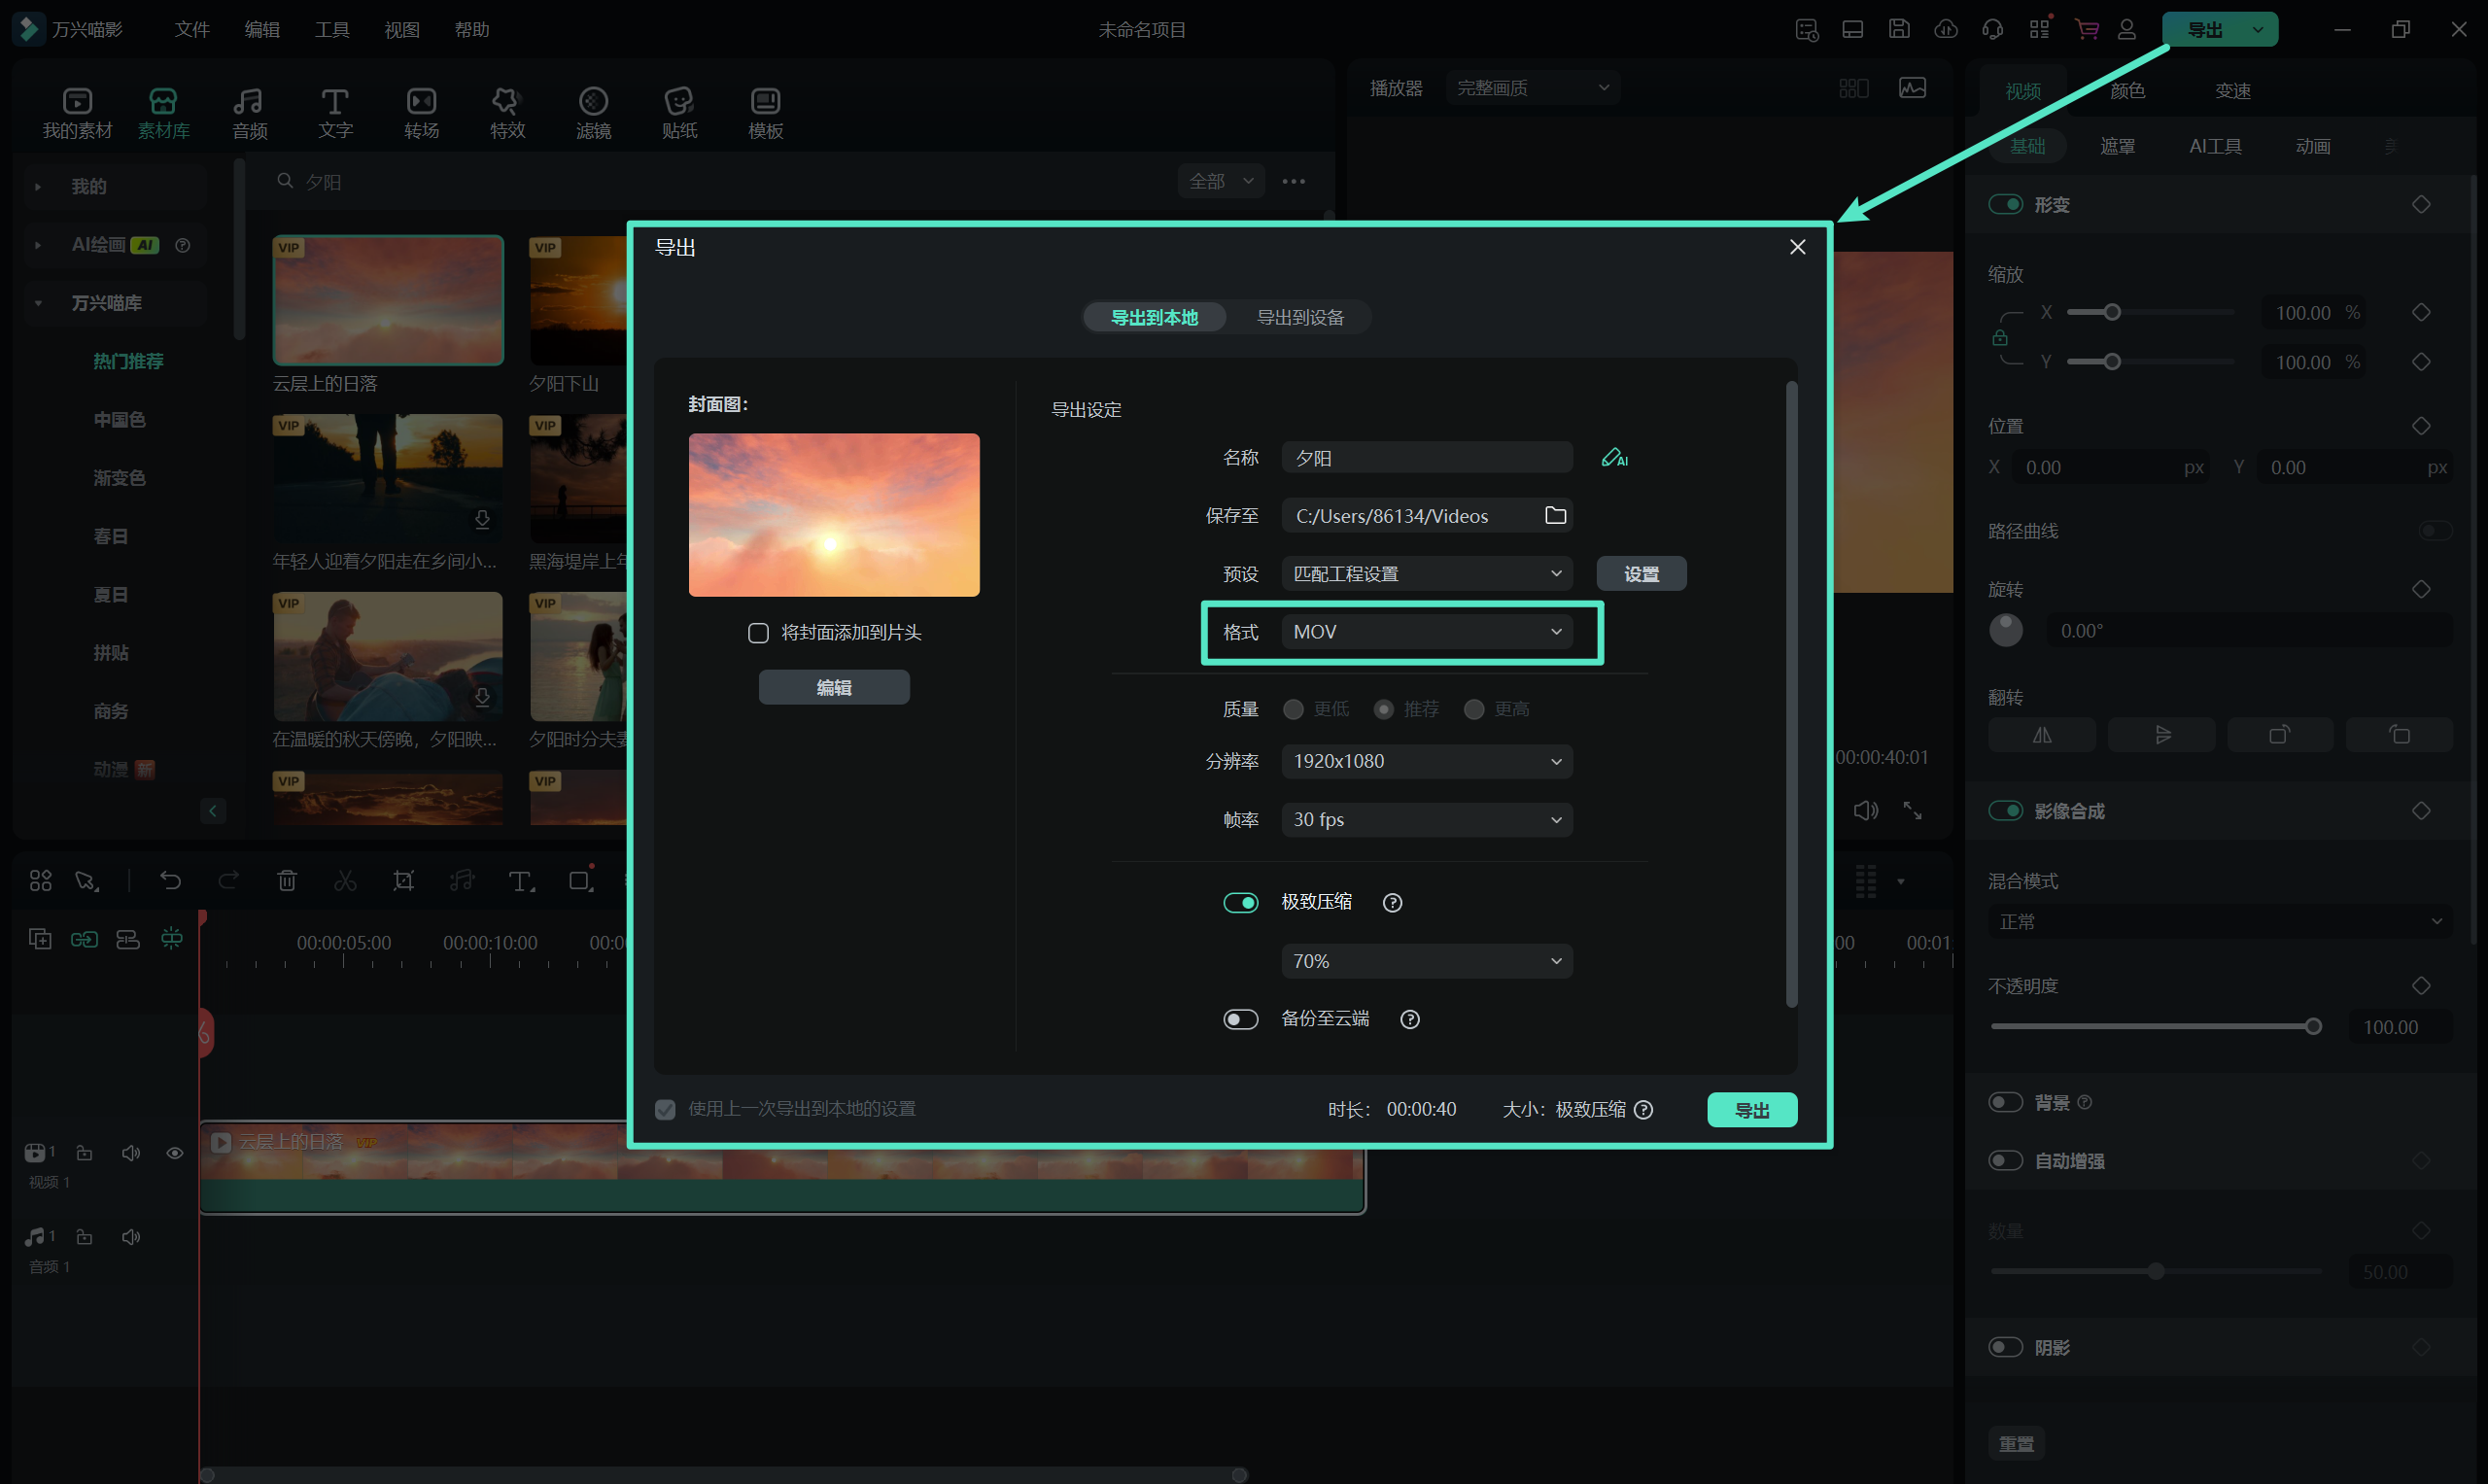Click the 设置 button beside preset
This screenshot has height=1484, width=2488.
1640,574
